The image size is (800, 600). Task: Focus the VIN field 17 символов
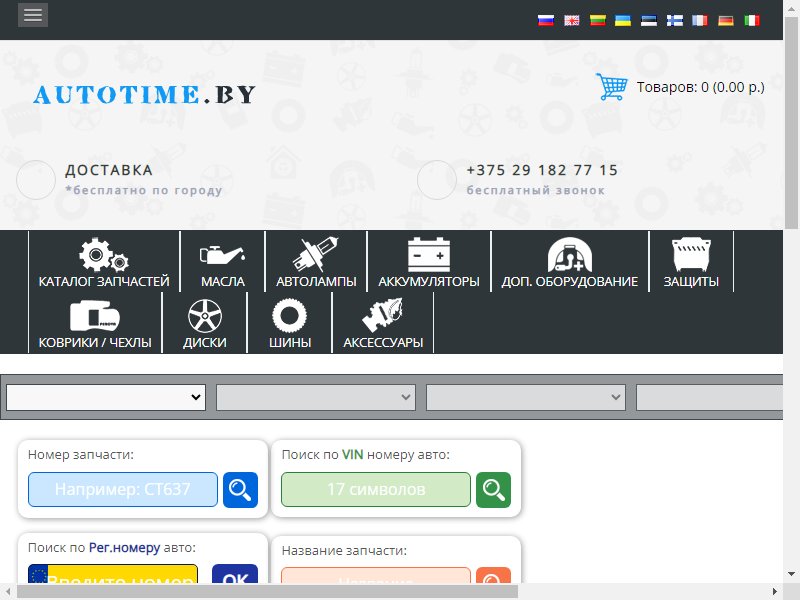[x=376, y=489]
